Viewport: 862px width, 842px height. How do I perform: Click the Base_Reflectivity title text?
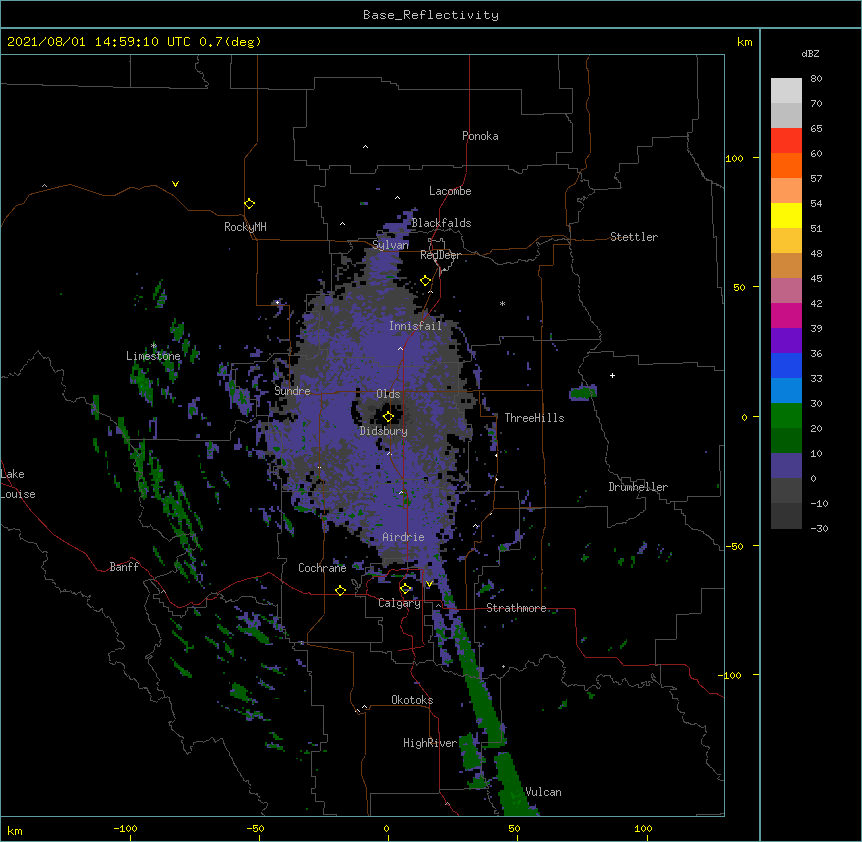430,15
